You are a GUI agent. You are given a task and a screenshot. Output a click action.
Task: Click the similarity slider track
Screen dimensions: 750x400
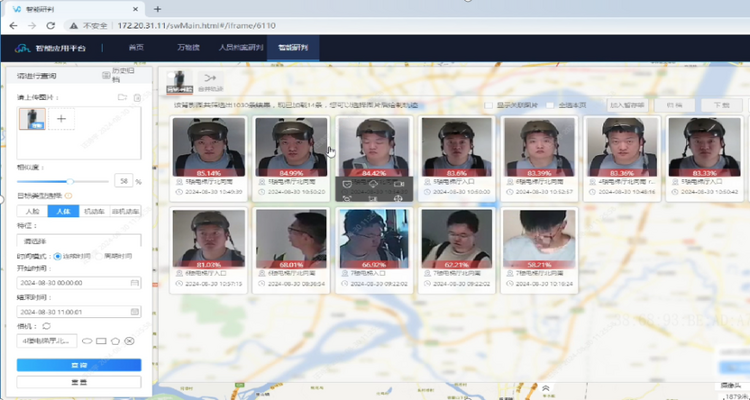coord(63,181)
